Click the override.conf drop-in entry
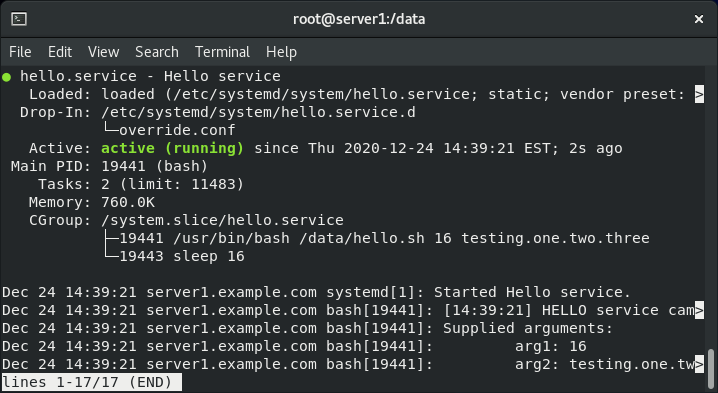Screen dimensions: 718x393 (x=177, y=130)
